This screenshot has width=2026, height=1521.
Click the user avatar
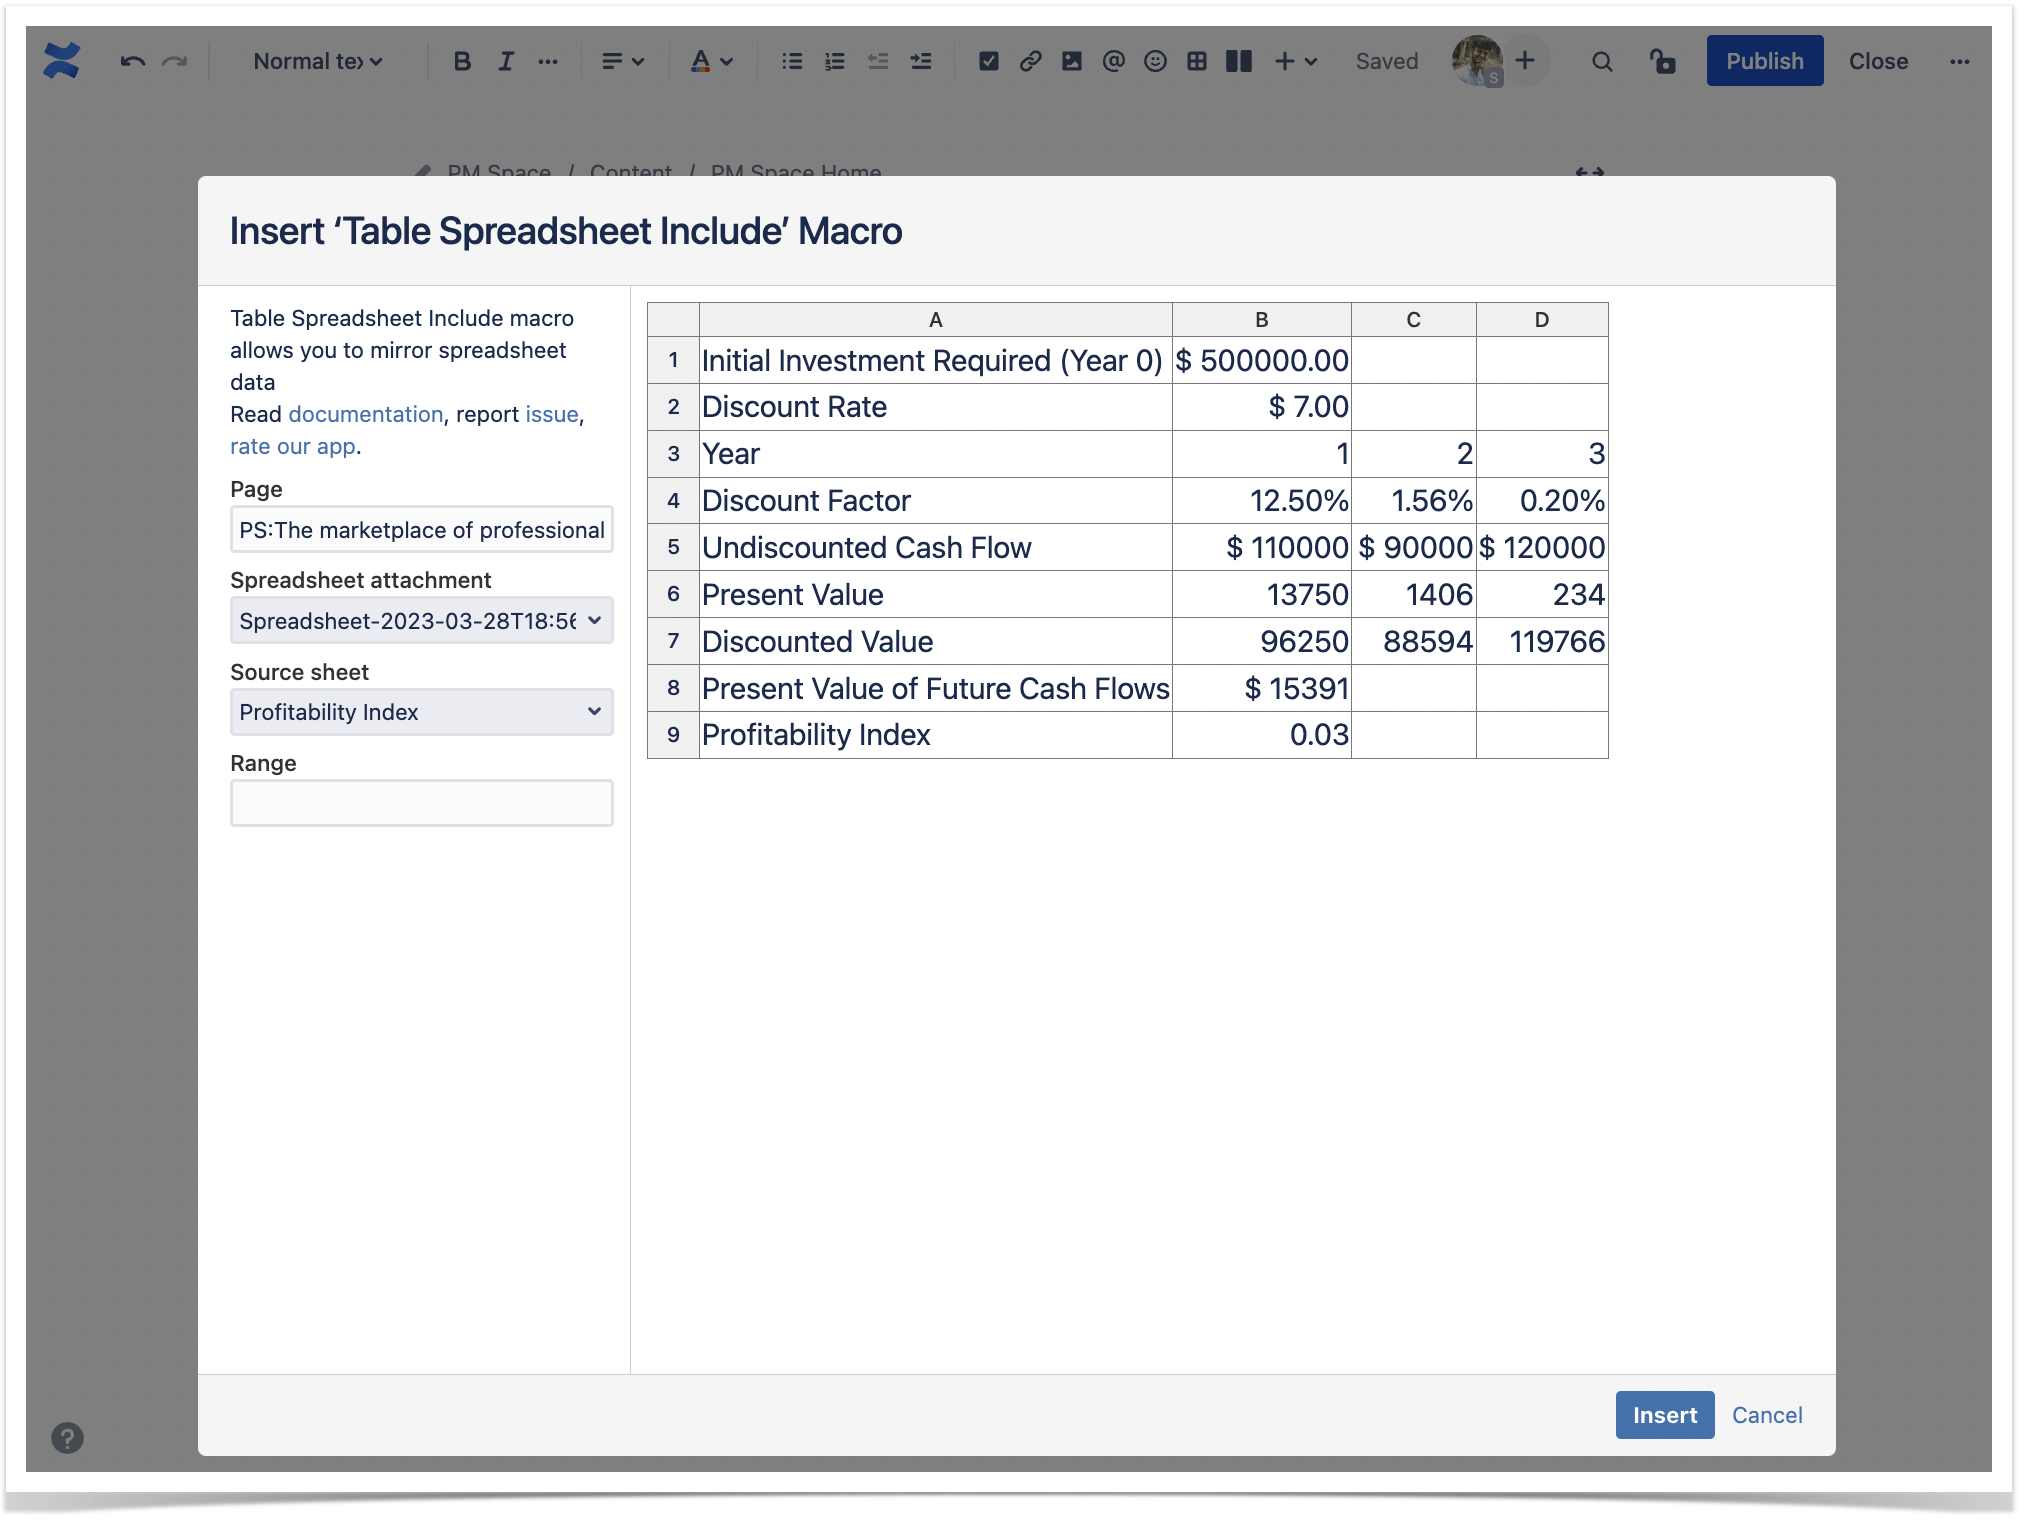point(1477,61)
